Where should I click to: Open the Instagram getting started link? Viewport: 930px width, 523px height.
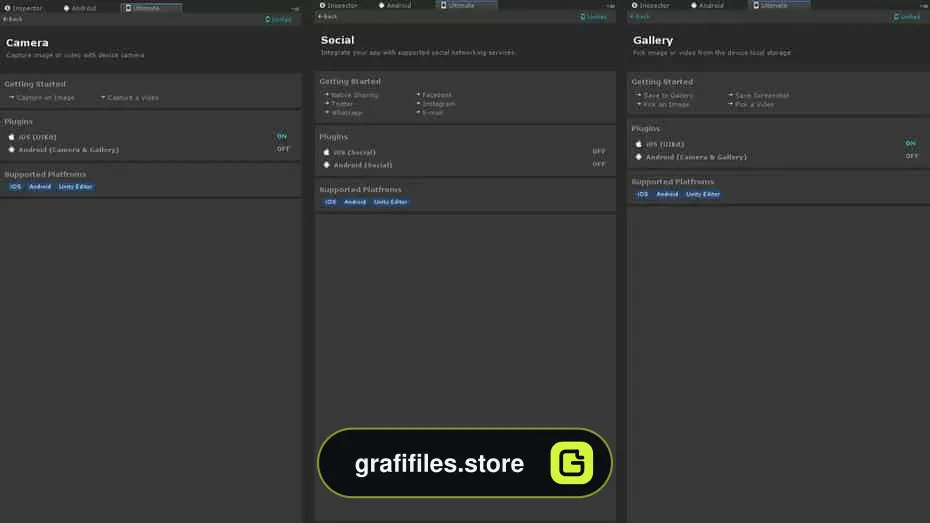click(436, 104)
